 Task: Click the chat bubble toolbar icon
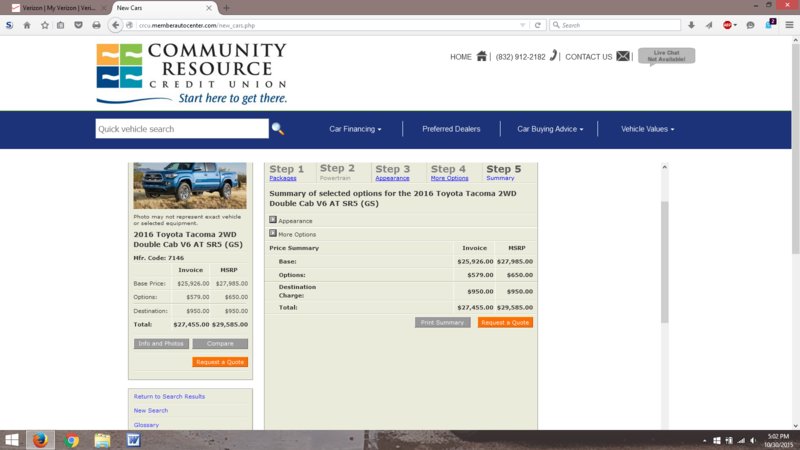pos(750,25)
